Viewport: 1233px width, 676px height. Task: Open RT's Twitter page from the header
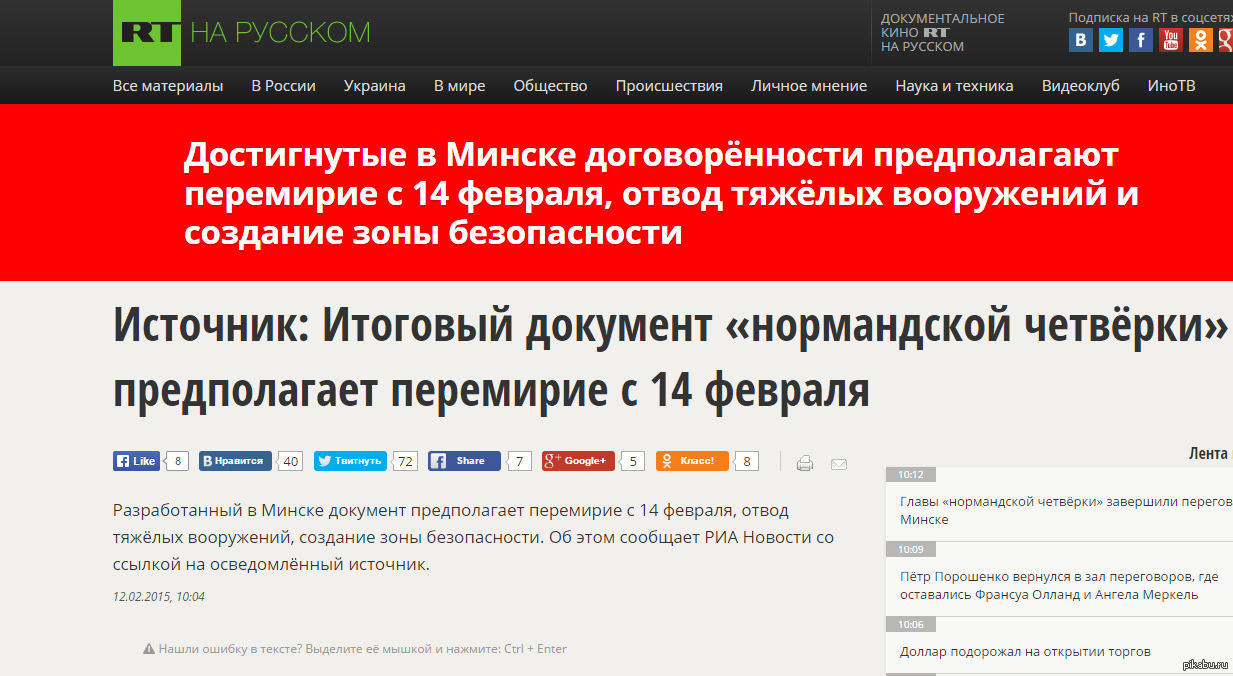click(x=1110, y=40)
